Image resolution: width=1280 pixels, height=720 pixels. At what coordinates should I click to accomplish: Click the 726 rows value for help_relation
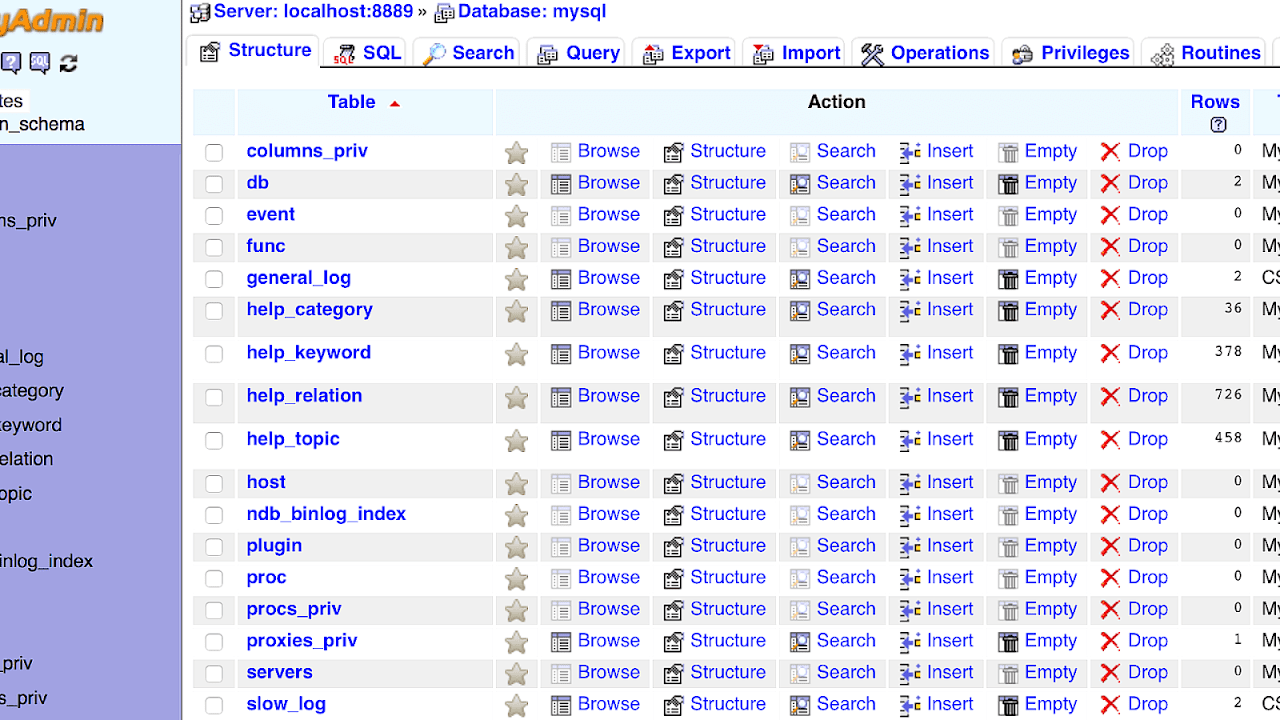pos(1228,395)
